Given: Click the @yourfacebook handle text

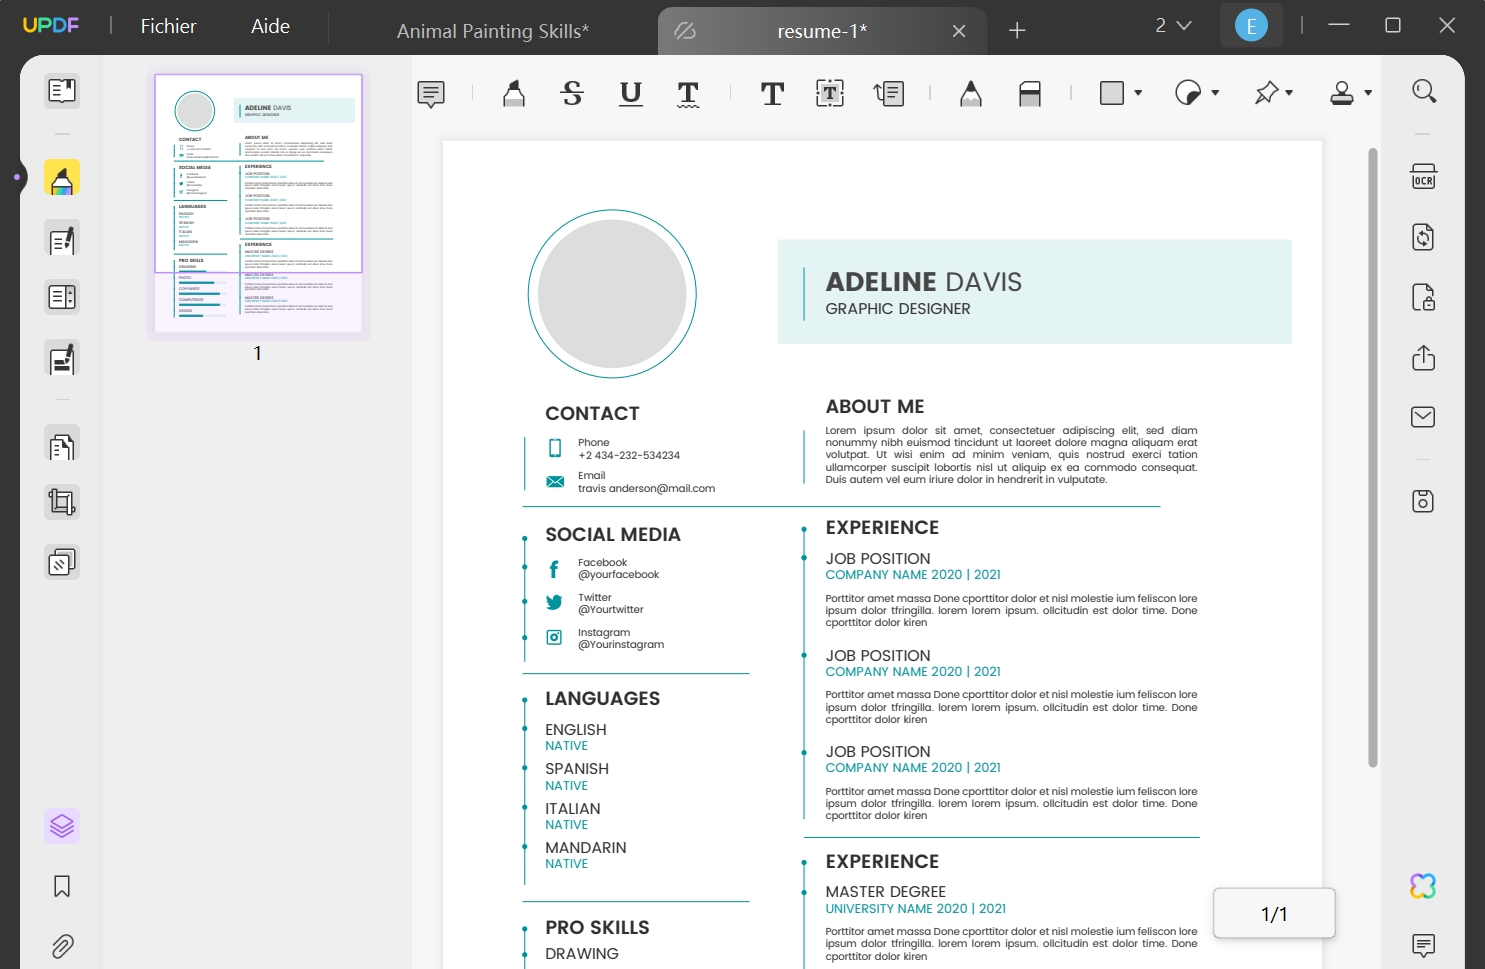Looking at the screenshot, I should [x=618, y=575].
